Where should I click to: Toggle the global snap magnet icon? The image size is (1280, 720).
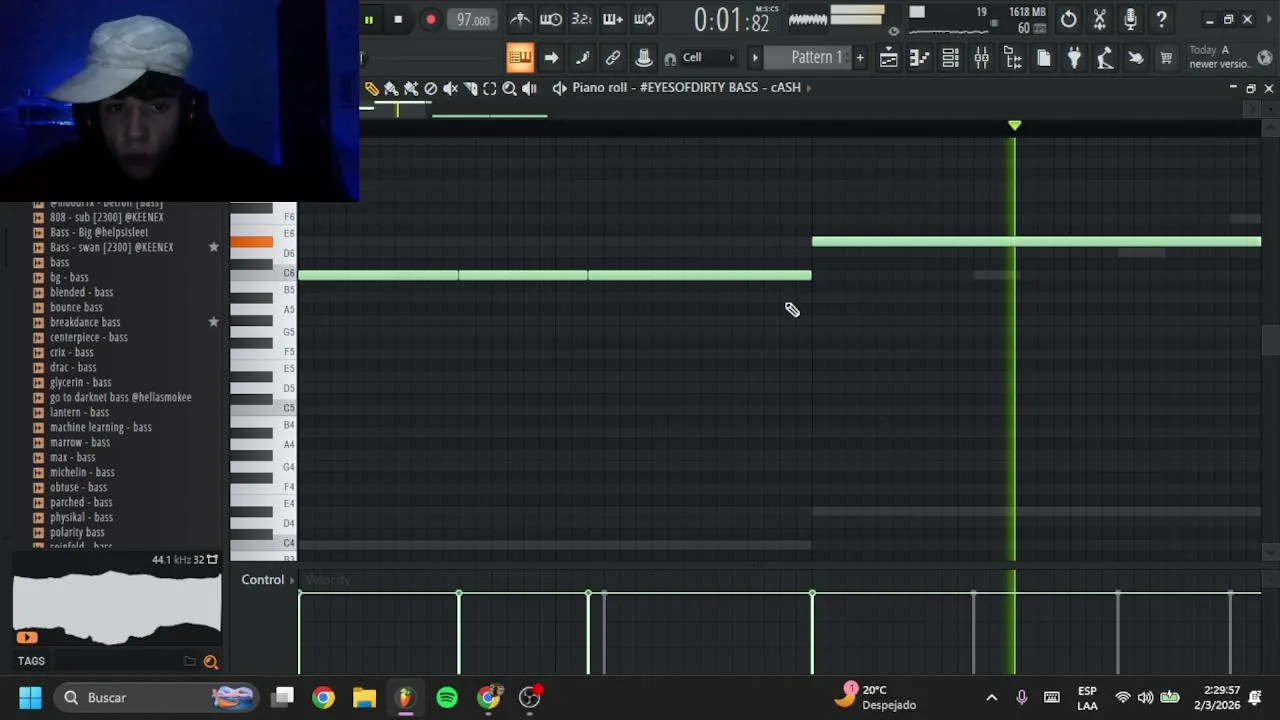click(670, 58)
